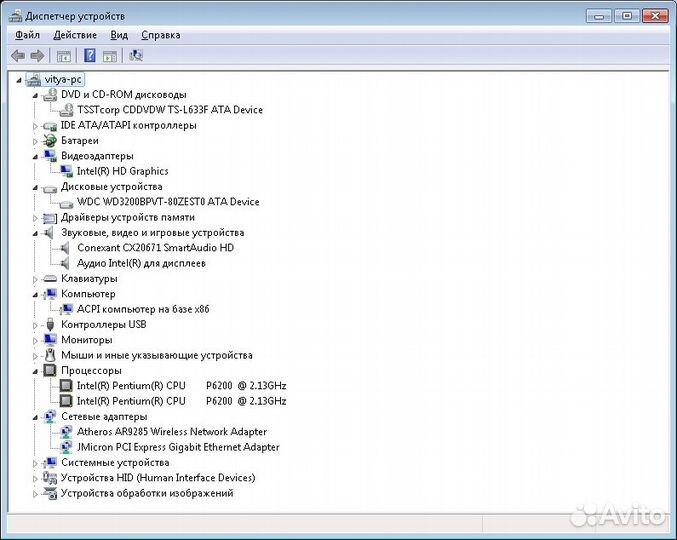Click the Atheros AR9285 adapter icon

pyautogui.click(x=66, y=432)
